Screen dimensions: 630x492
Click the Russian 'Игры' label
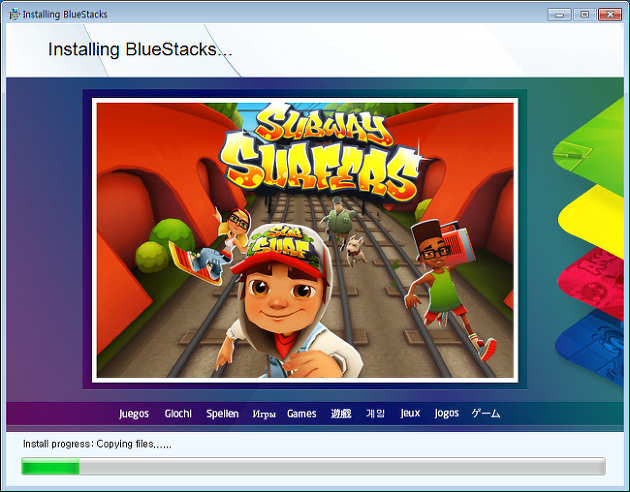[x=264, y=414]
